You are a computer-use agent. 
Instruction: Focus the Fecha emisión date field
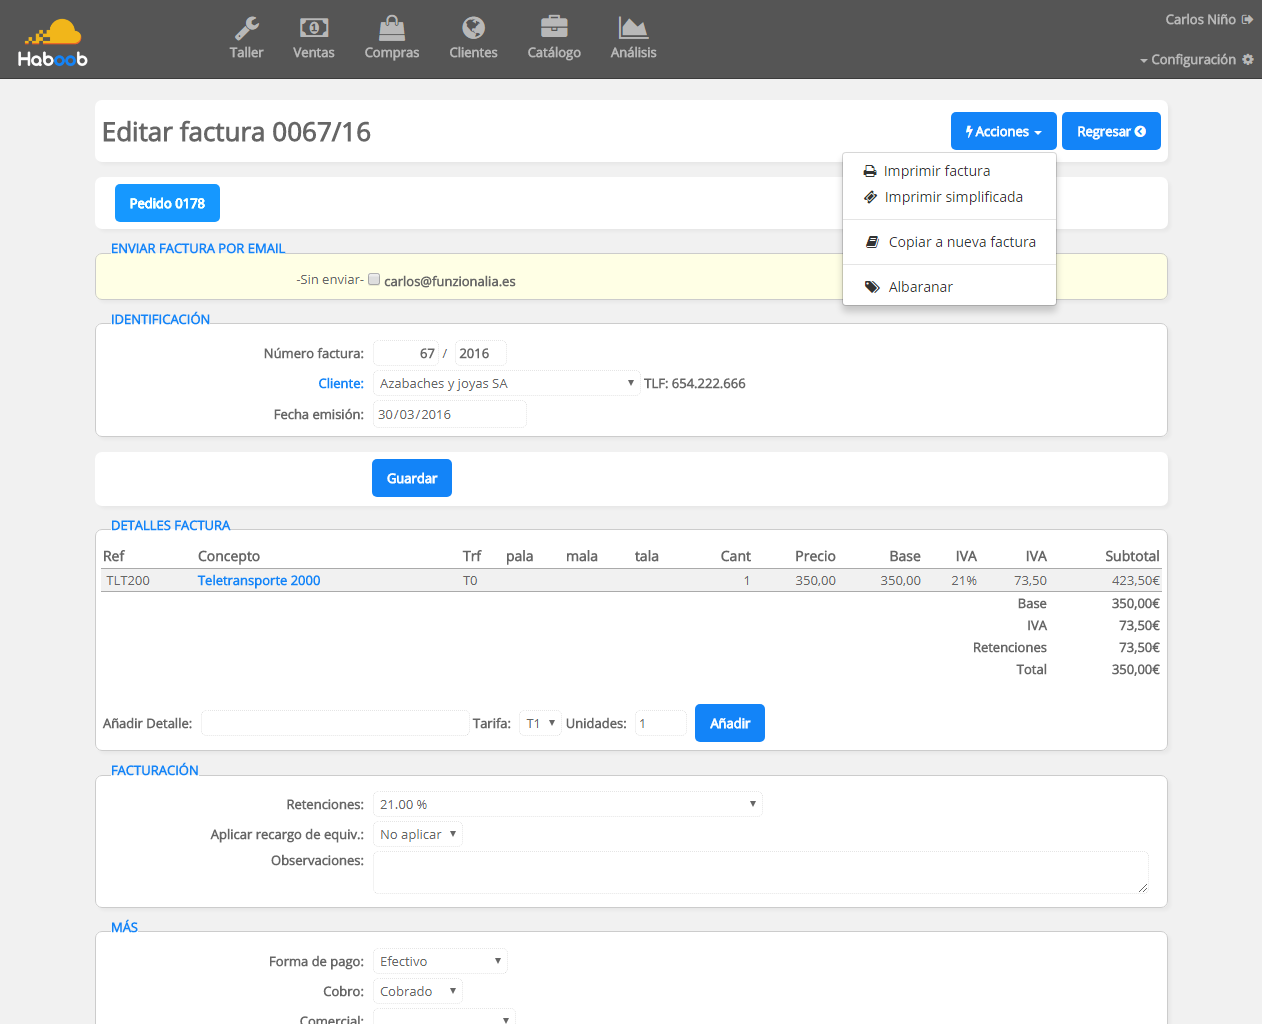click(450, 414)
